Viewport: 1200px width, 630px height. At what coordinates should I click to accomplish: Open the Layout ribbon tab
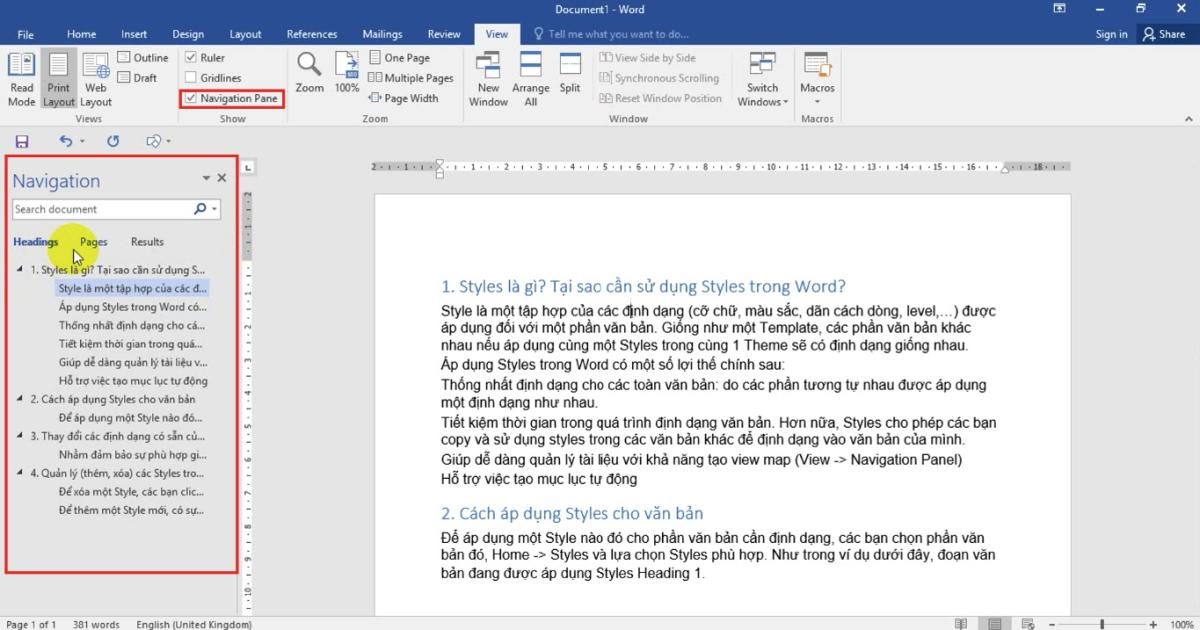point(245,34)
